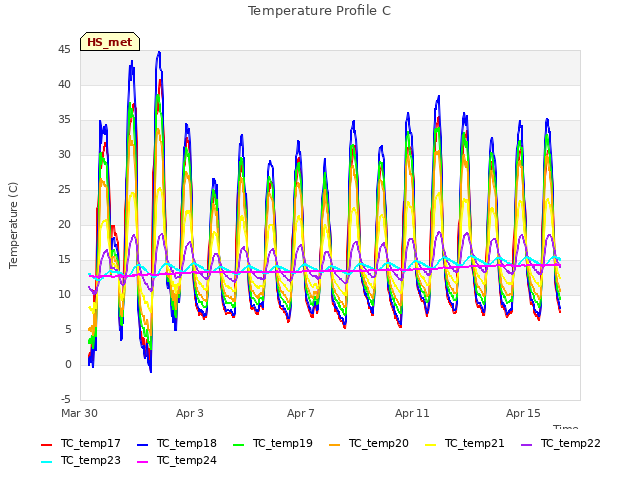Click the Apr 11 x-axis tick label
Screen dimensions: 640x480
coord(412,413)
